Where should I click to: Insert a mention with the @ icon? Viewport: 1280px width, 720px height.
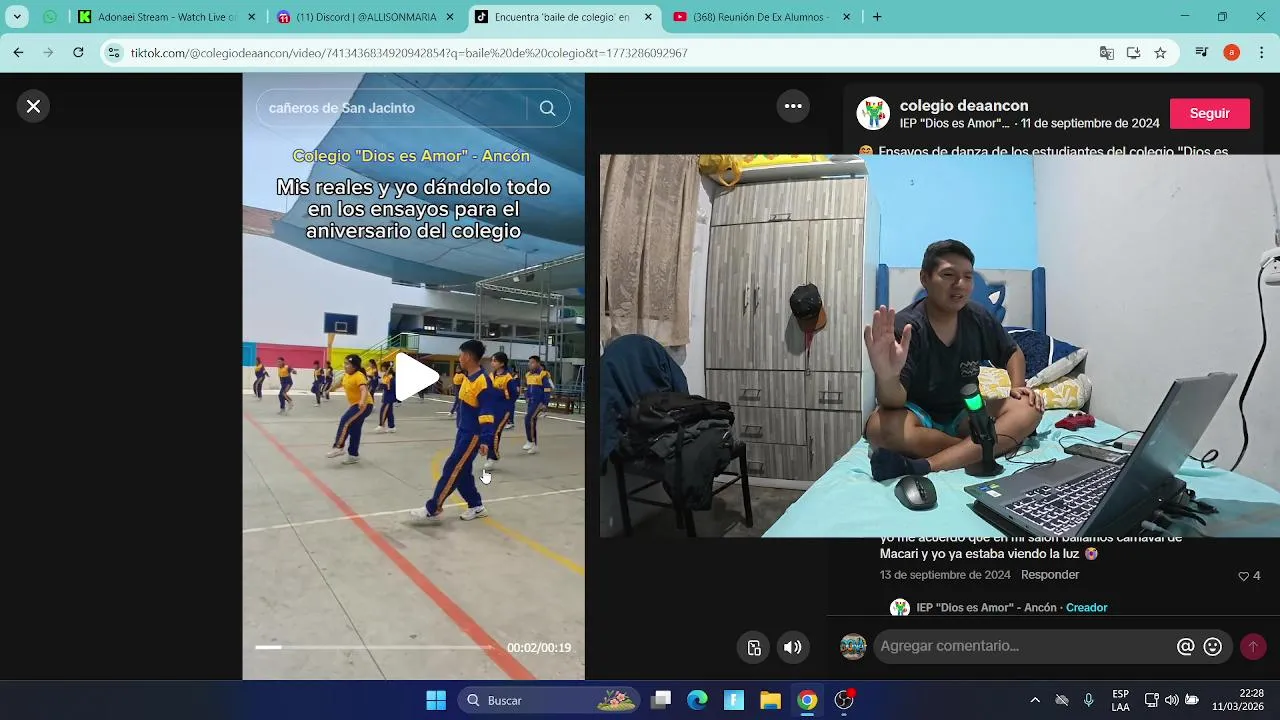click(1186, 647)
